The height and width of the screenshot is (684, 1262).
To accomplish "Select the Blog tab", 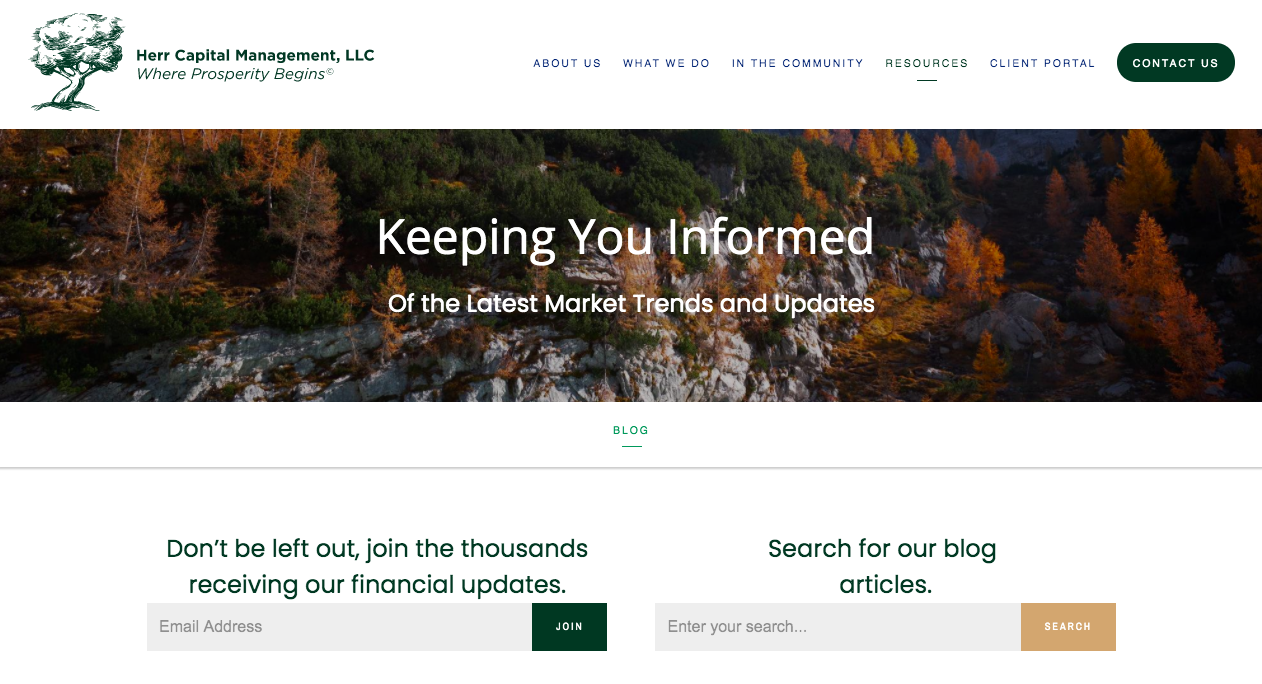I will [x=631, y=430].
